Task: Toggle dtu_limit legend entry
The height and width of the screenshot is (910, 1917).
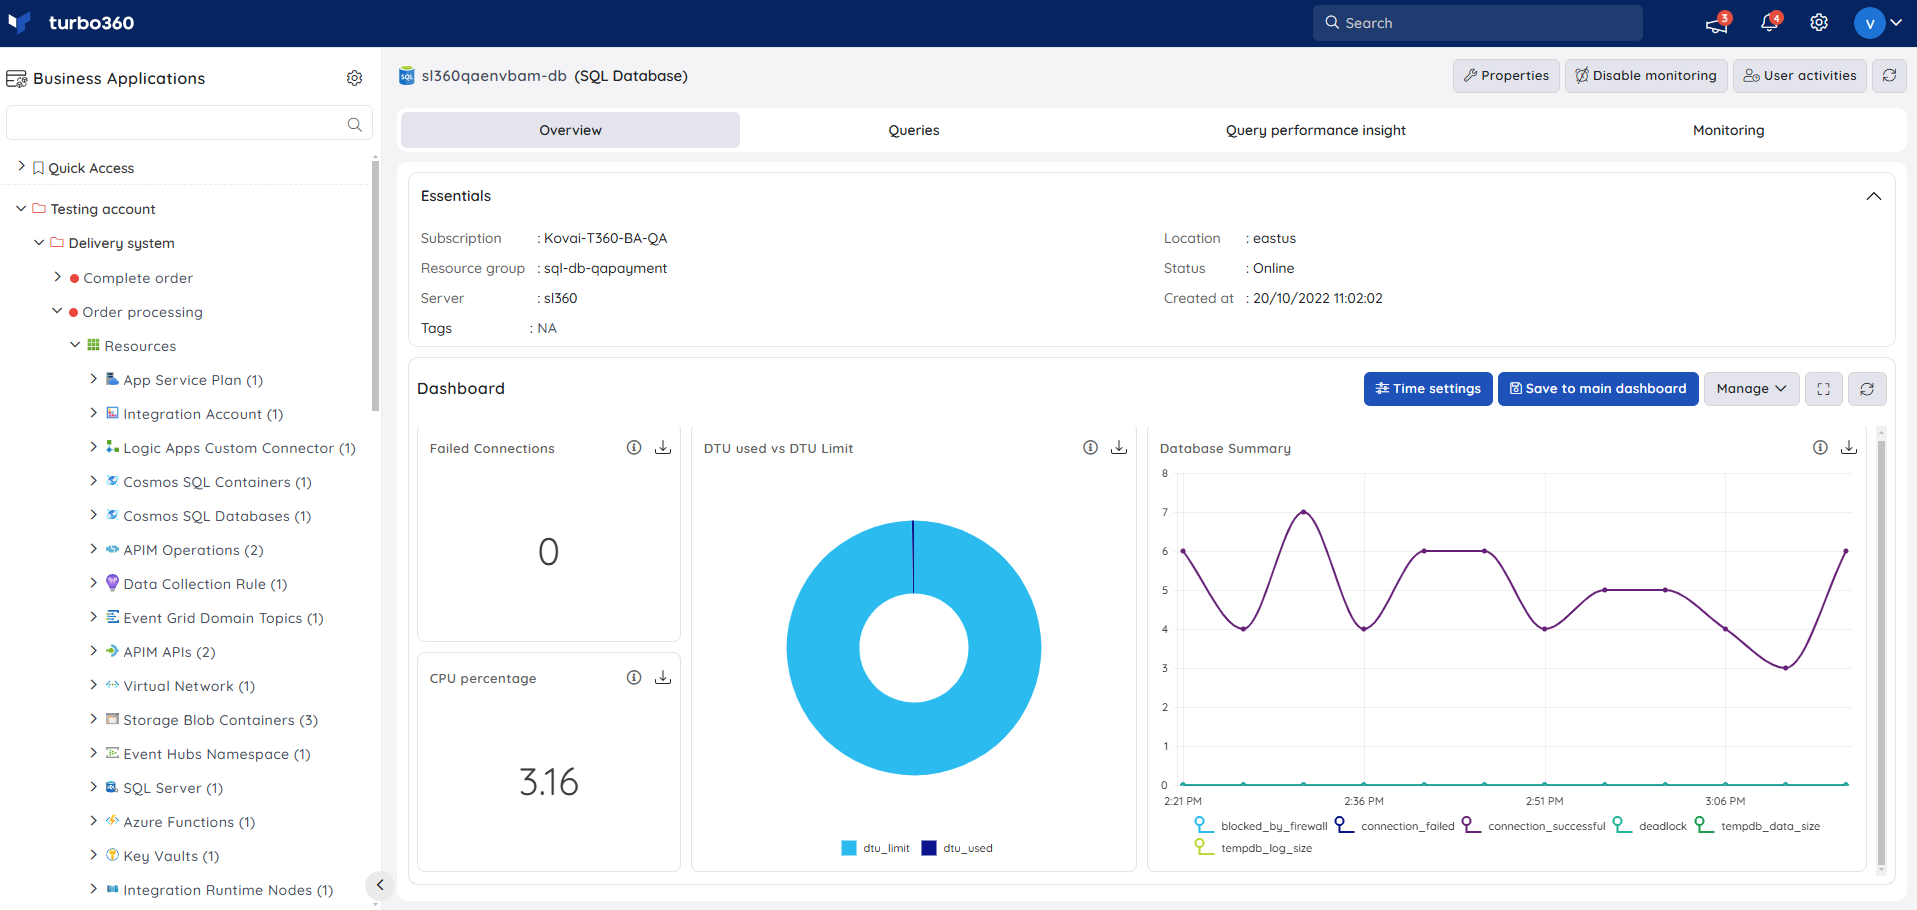Action: (x=875, y=848)
